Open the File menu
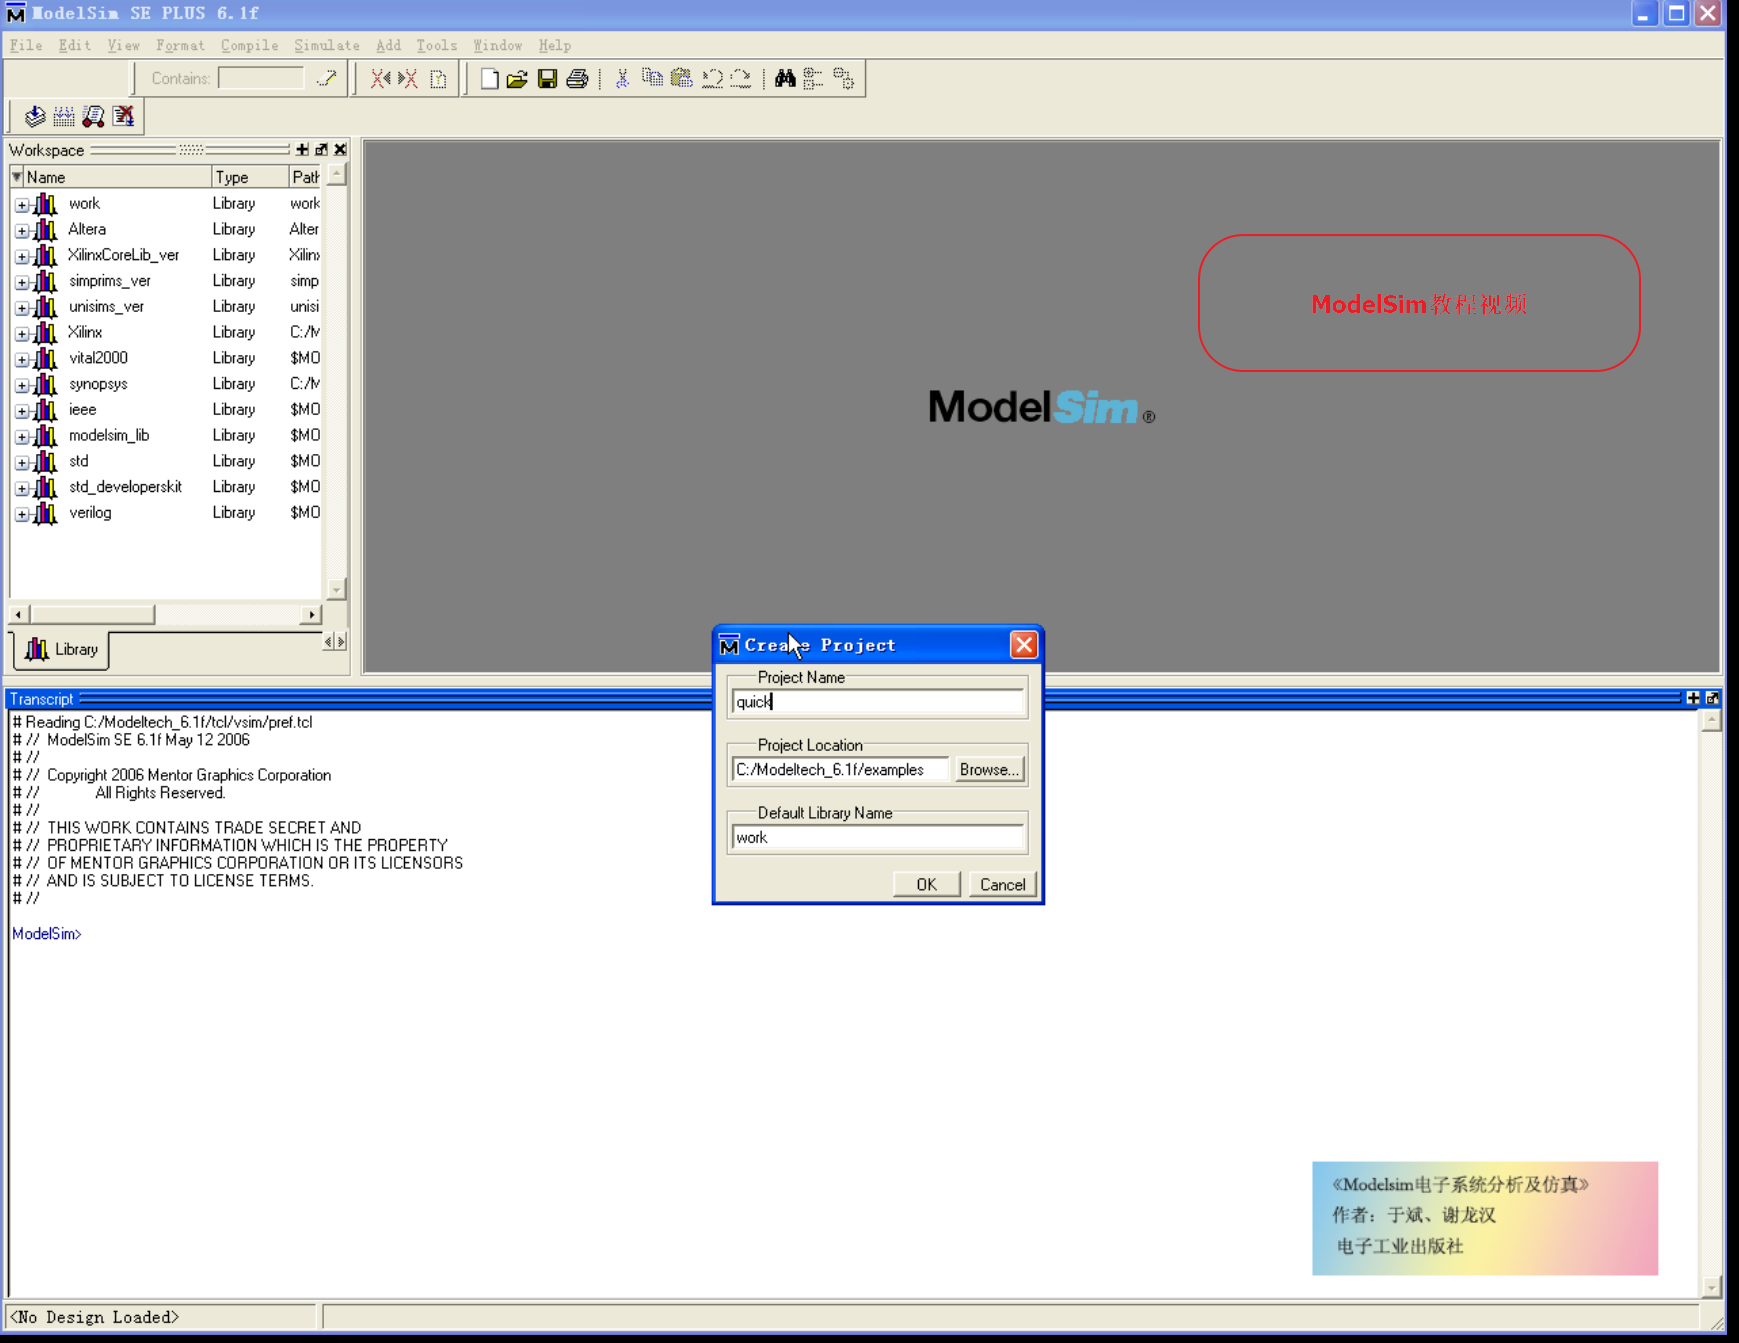 point(26,45)
